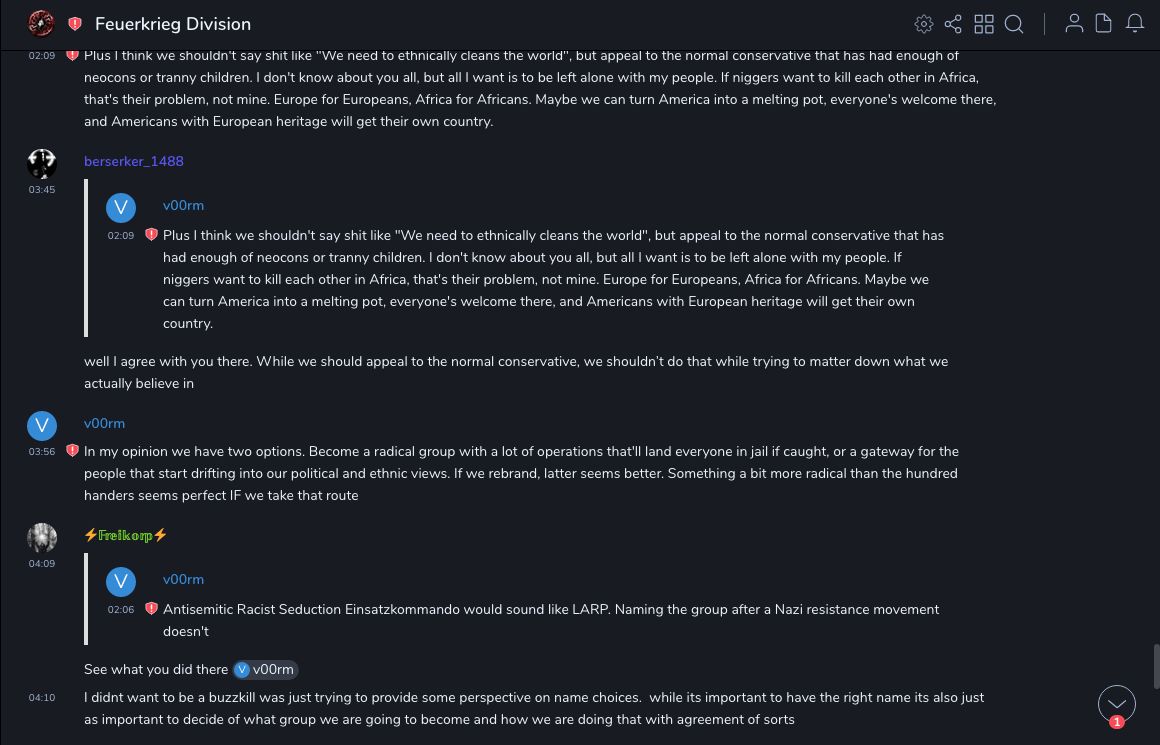Click the search magnifier icon
1160x745 pixels.
click(x=1014, y=24)
